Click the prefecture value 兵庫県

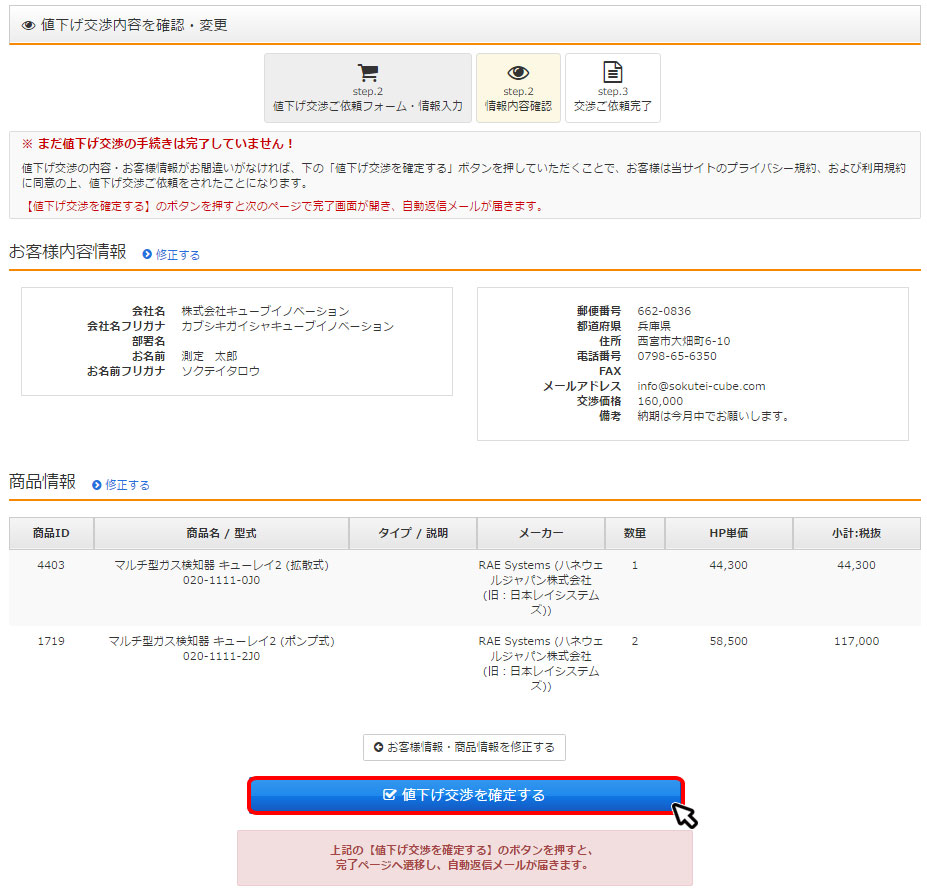tap(654, 326)
